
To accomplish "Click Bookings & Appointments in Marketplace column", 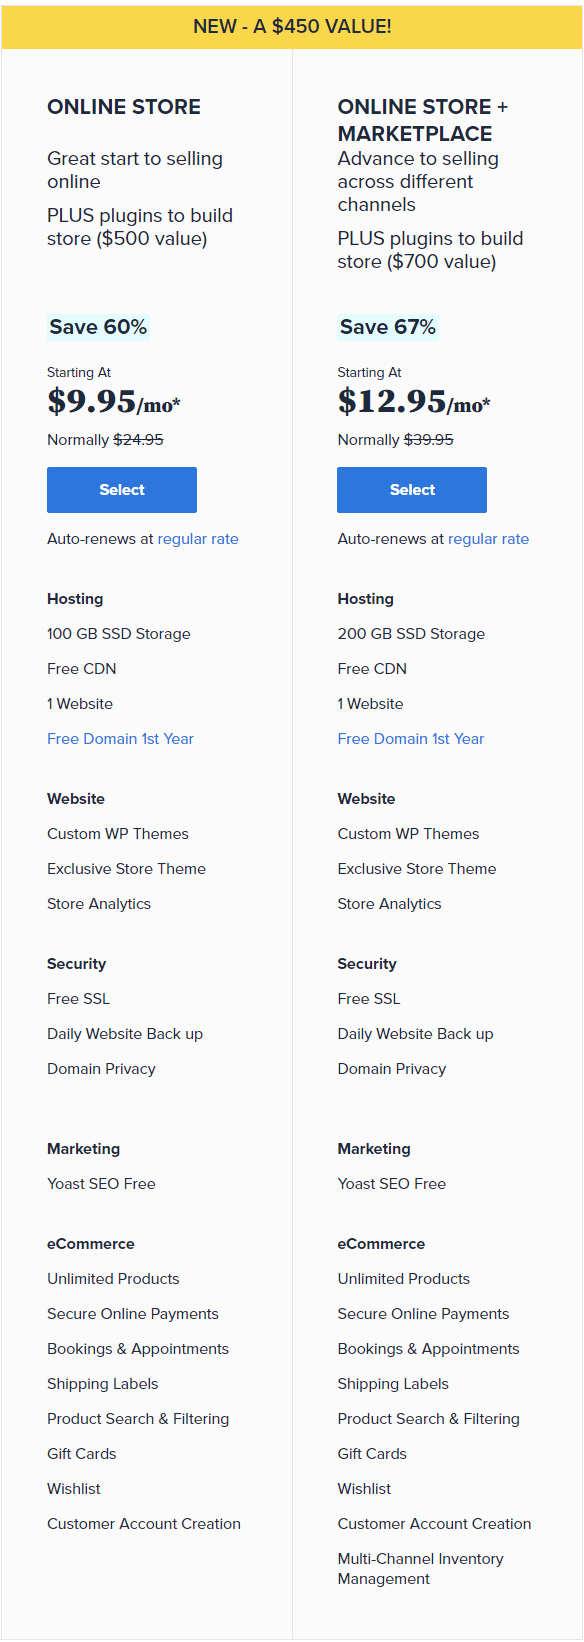I will click(428, 1349).
